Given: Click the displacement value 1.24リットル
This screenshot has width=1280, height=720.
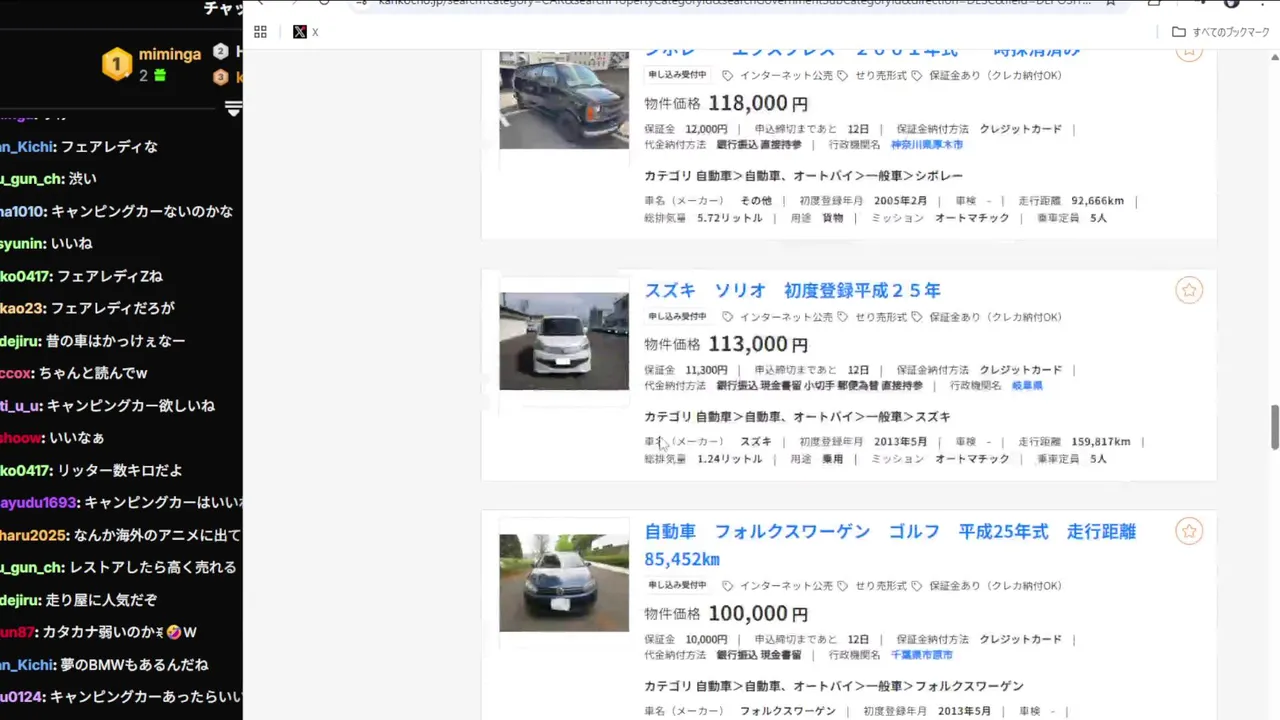Looking at the screenshot, I should (729, 459).
